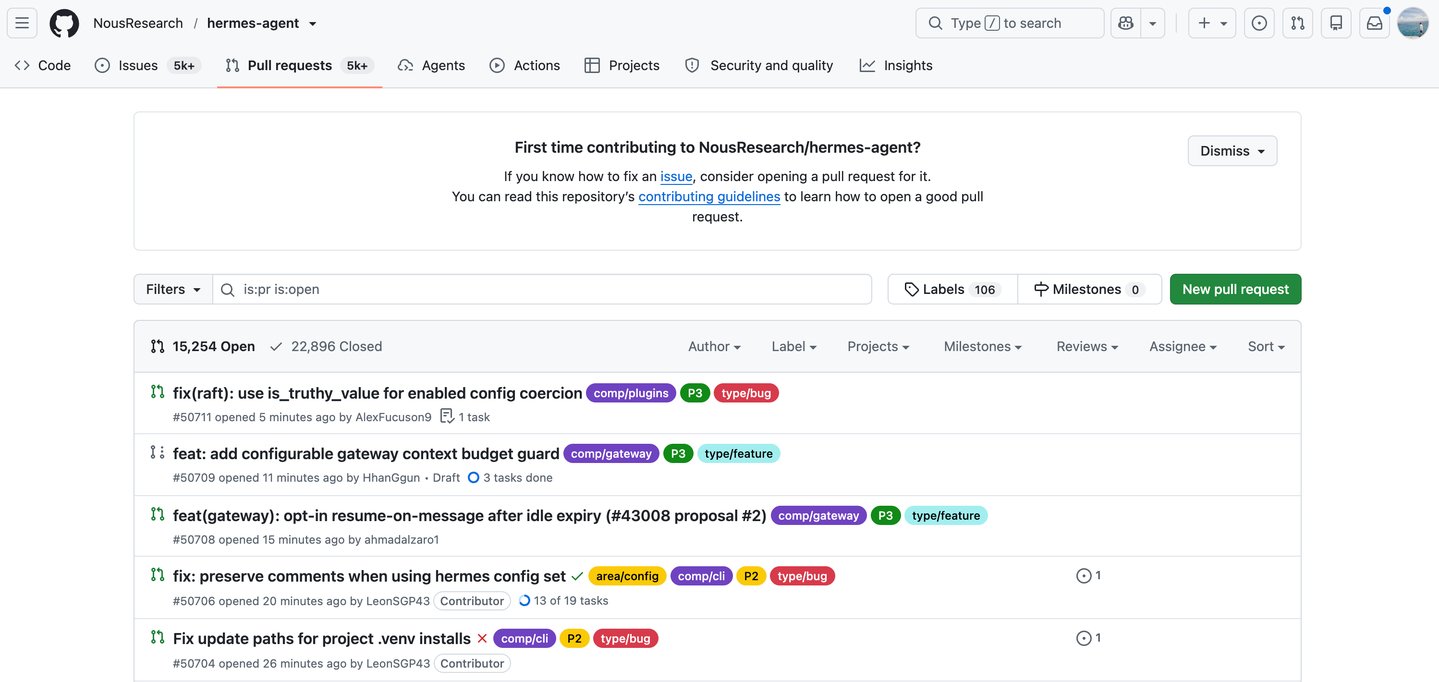Viewport: 1439px width, 682px height.
Task: Click the GitHub Octocat logo
Action: (64, 23)
